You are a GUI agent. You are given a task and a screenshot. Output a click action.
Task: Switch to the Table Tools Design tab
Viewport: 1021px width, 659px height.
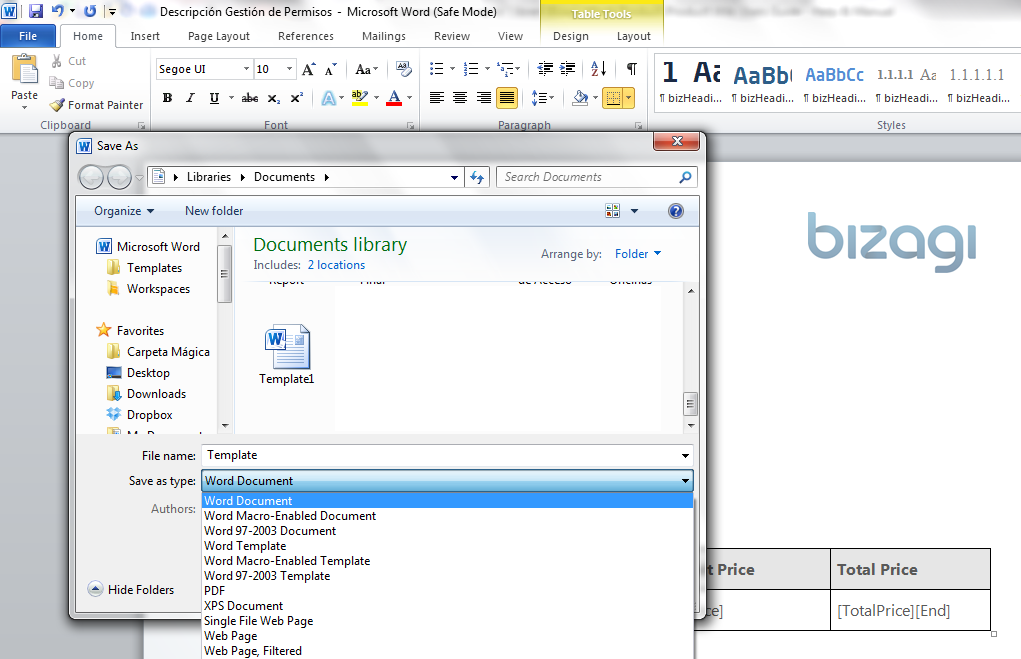point(570,36)
